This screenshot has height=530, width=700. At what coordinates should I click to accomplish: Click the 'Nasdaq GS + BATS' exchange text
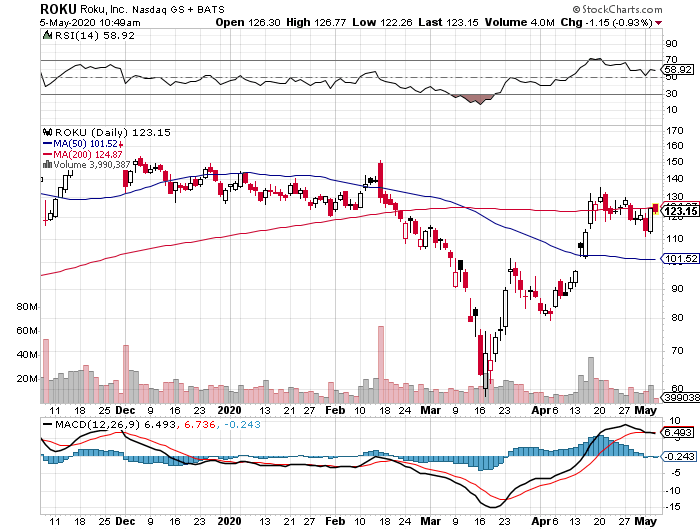click(x=179, y=9)
